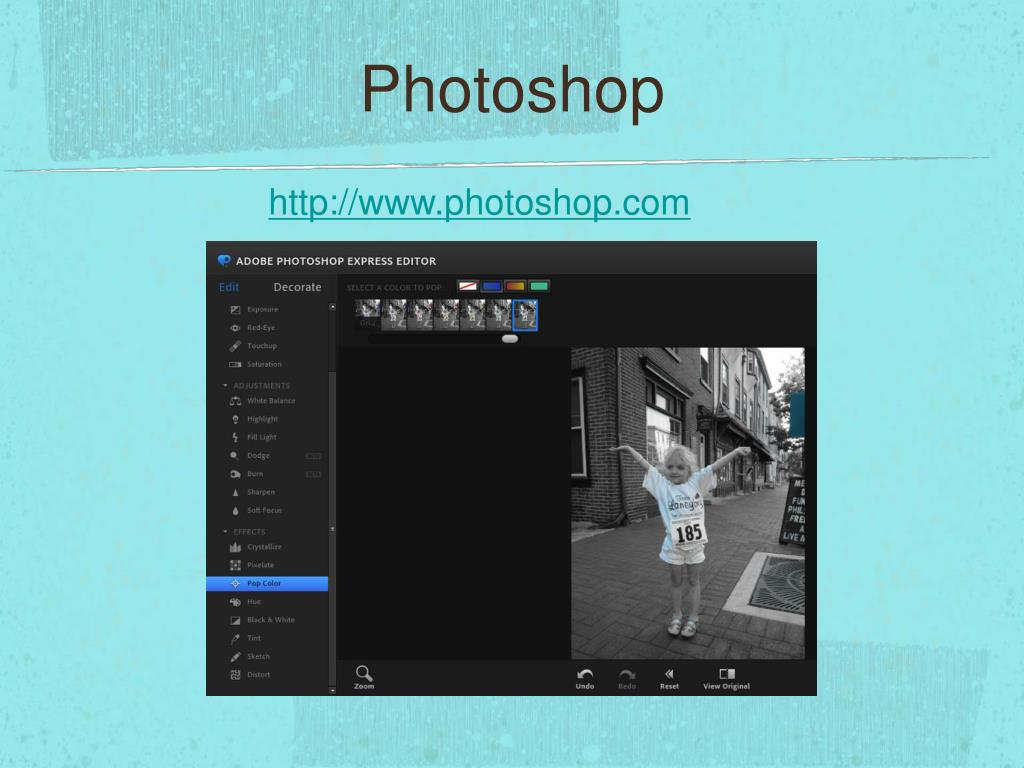1024x768 pixels.
Task: Apply the Pixelate effect
Action: pos(253,566)
